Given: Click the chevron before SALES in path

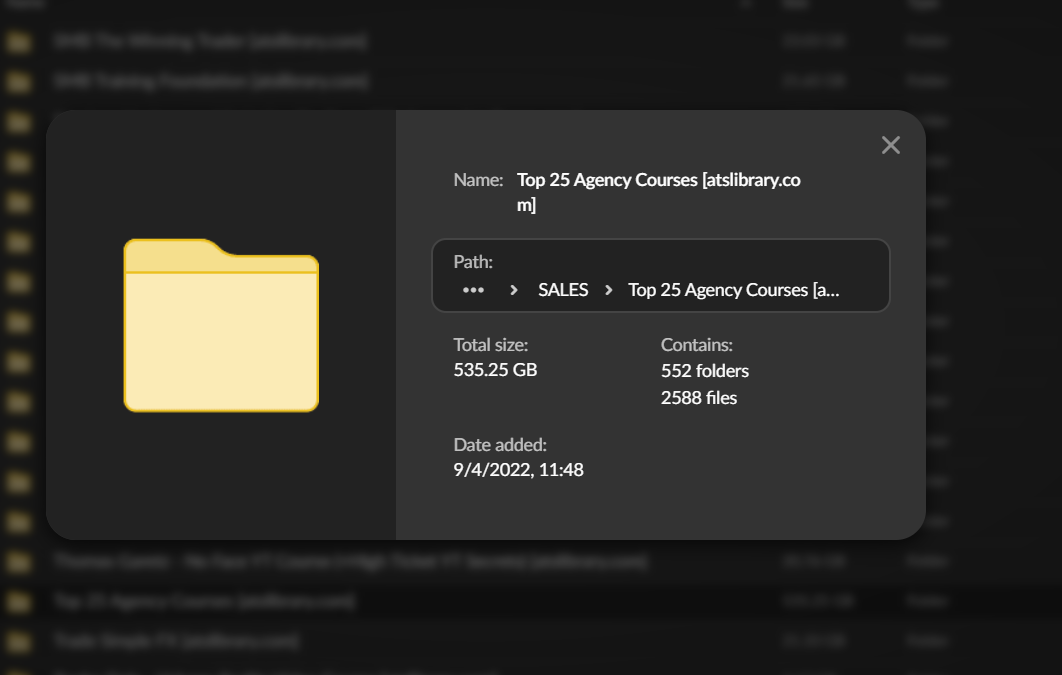Looking at the screenshot, I should [x=513, y=290].
